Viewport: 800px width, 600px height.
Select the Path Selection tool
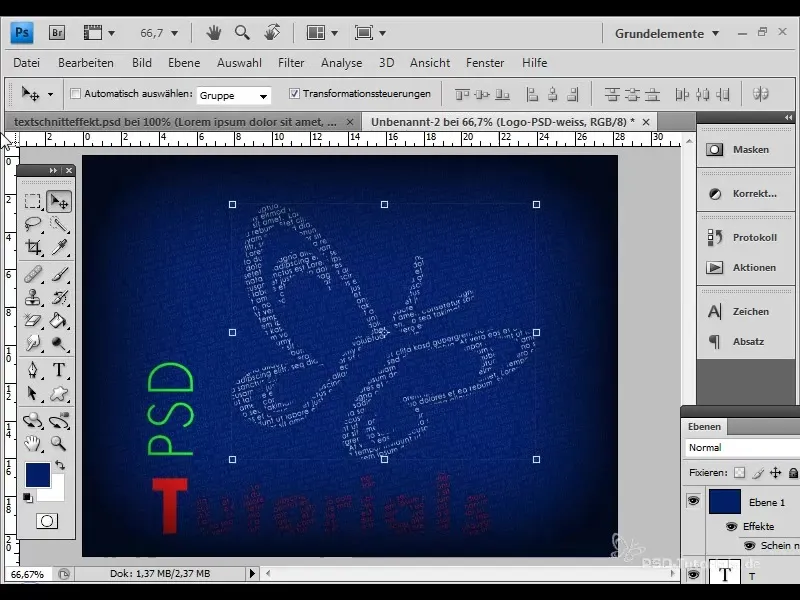click(33, 393)
